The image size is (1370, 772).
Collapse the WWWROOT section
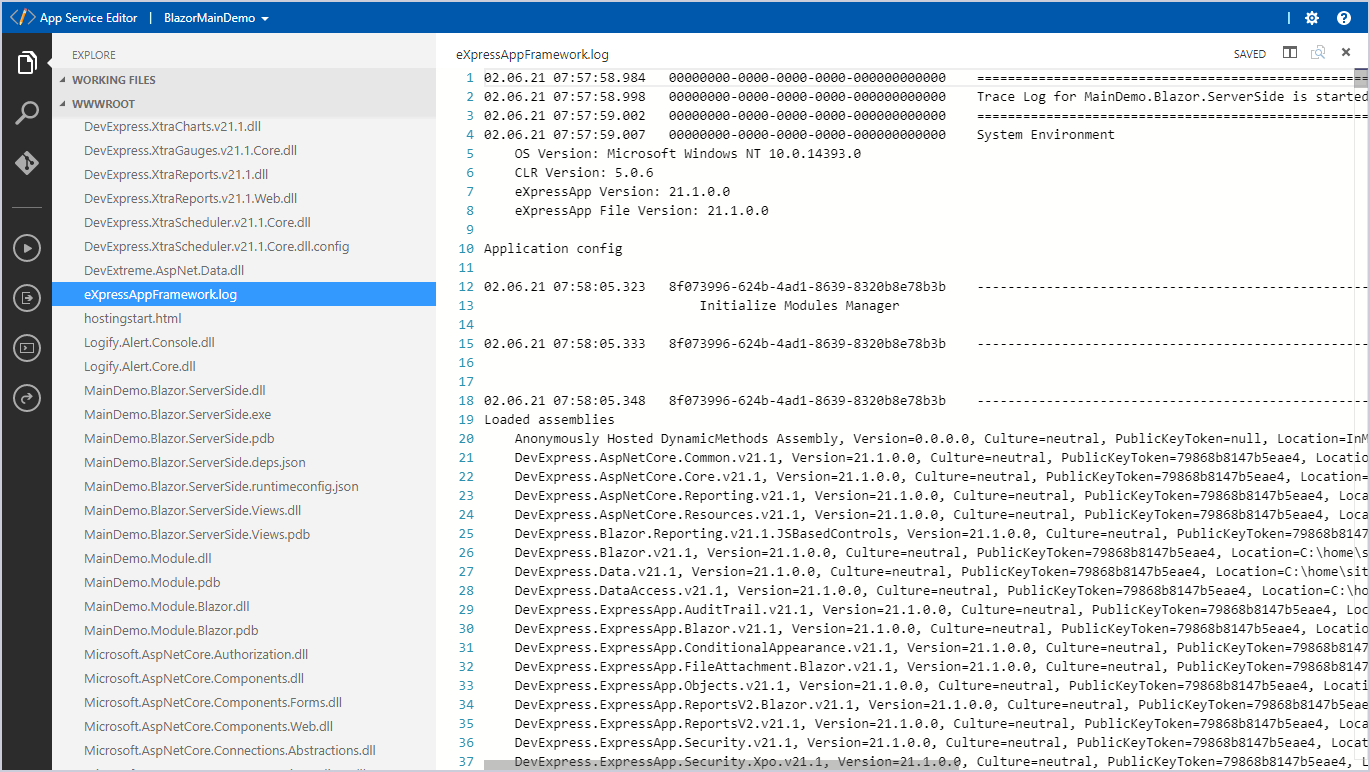click(x=103, y=104)
